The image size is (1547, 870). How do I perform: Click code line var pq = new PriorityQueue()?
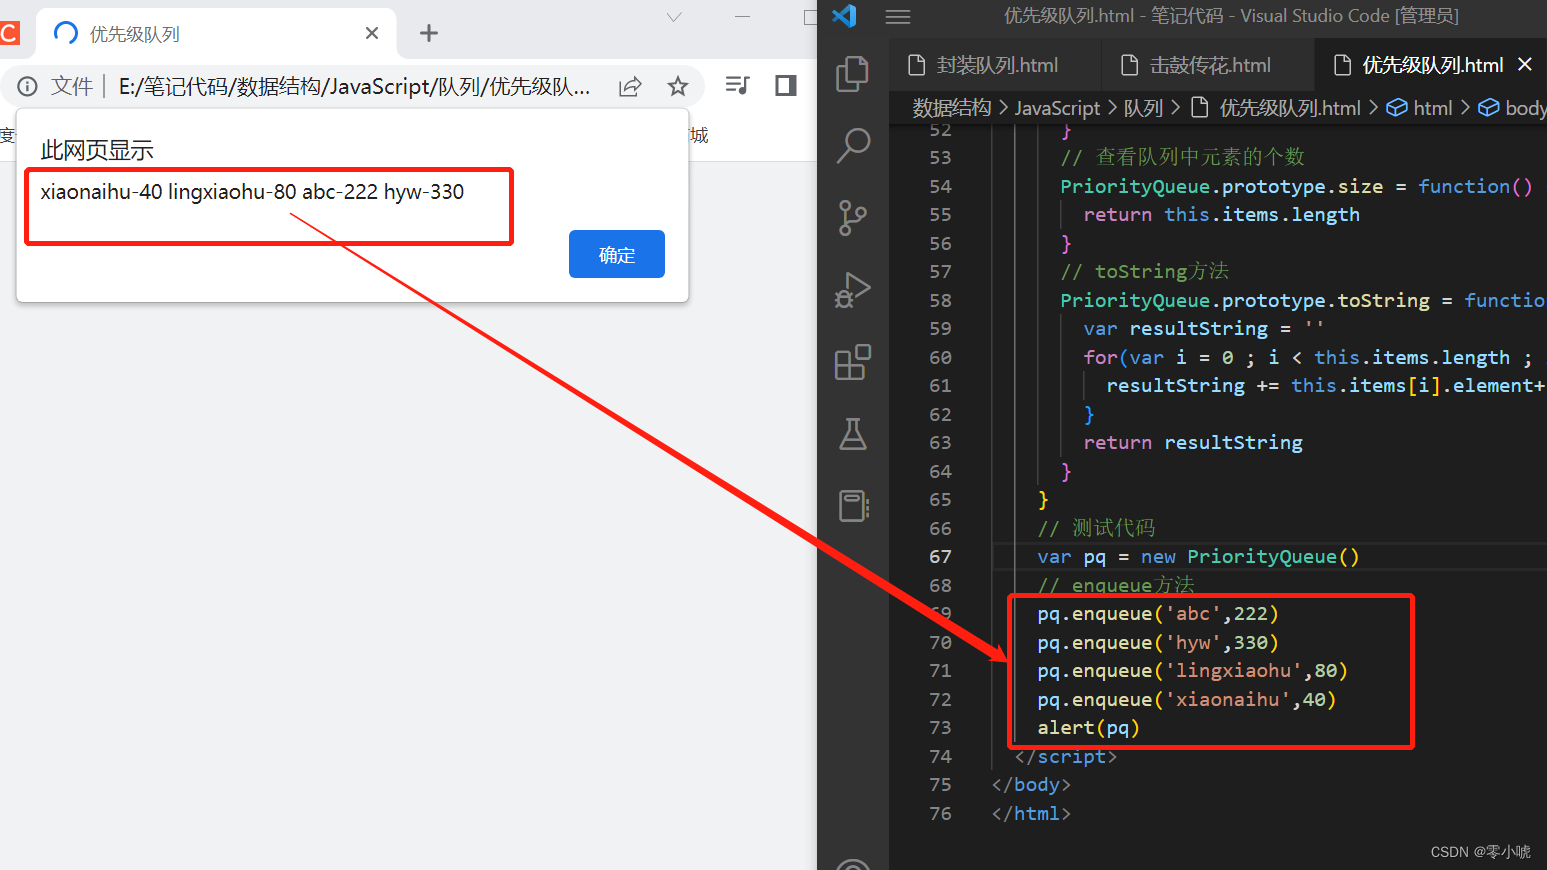point(1198,557)
